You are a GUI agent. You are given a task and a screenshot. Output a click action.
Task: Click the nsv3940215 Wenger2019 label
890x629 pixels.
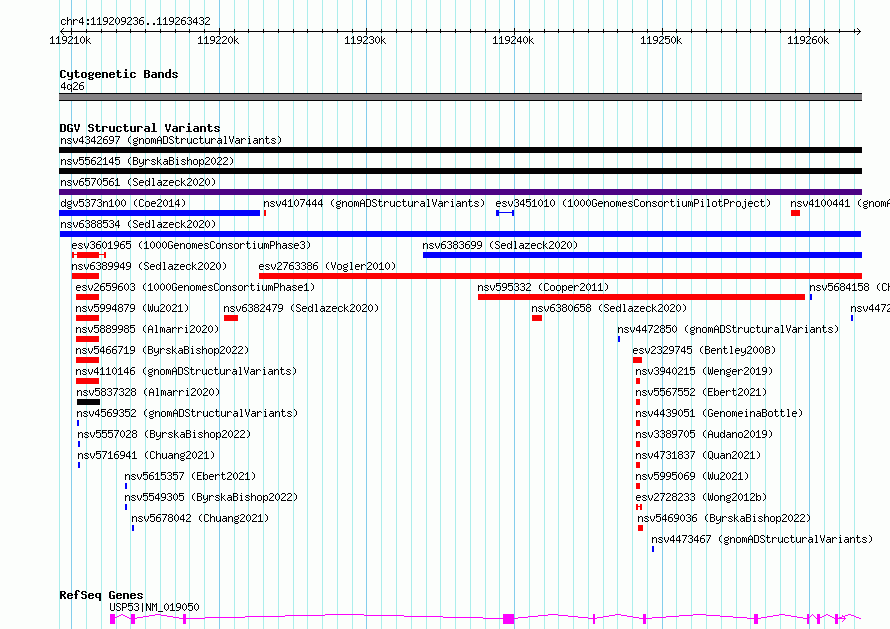click(x=704, y=371)
